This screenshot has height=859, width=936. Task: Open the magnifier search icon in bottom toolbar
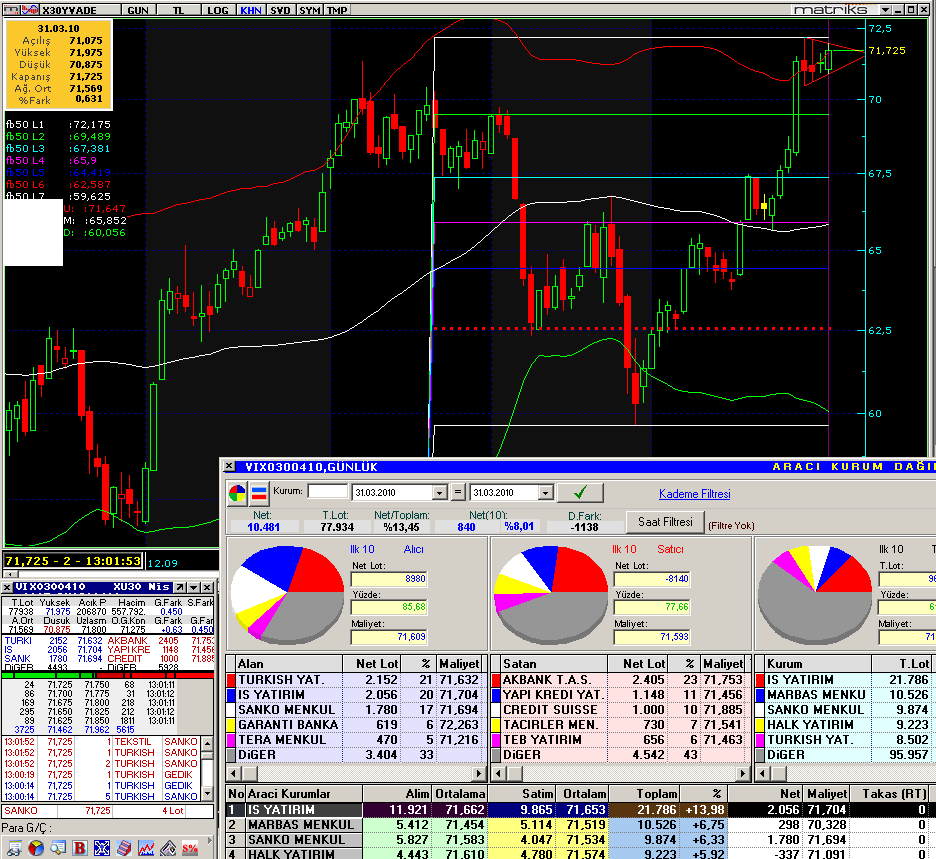(58, 848)
